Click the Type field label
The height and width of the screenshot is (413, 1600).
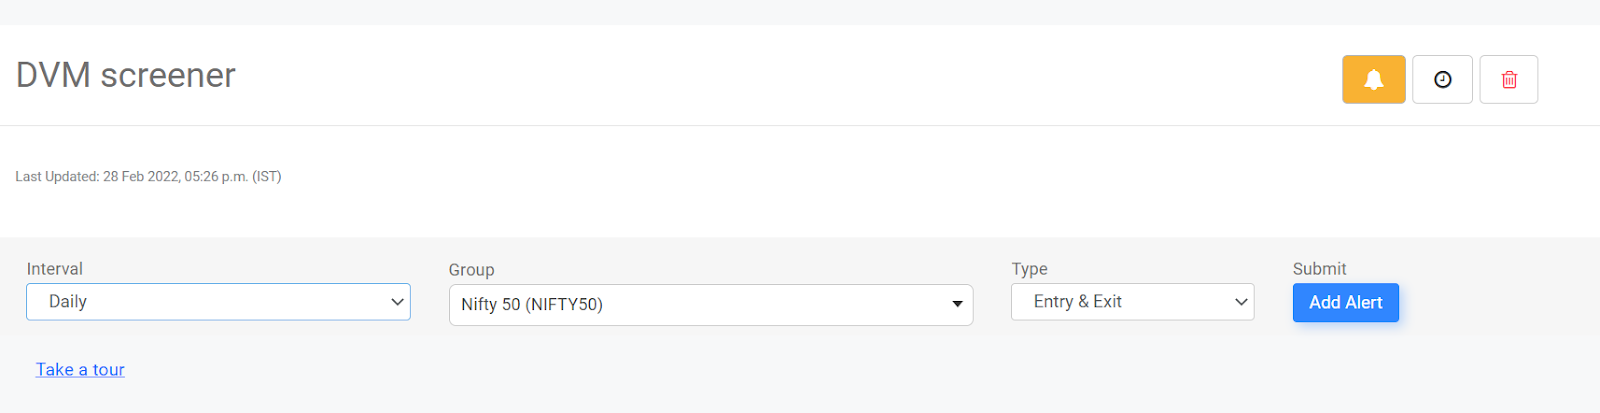click(1030, 269)
